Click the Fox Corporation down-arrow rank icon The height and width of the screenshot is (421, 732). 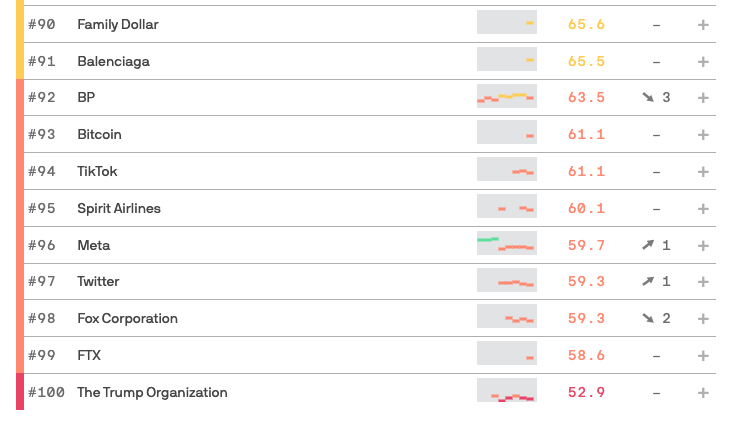tap(648, 318)
